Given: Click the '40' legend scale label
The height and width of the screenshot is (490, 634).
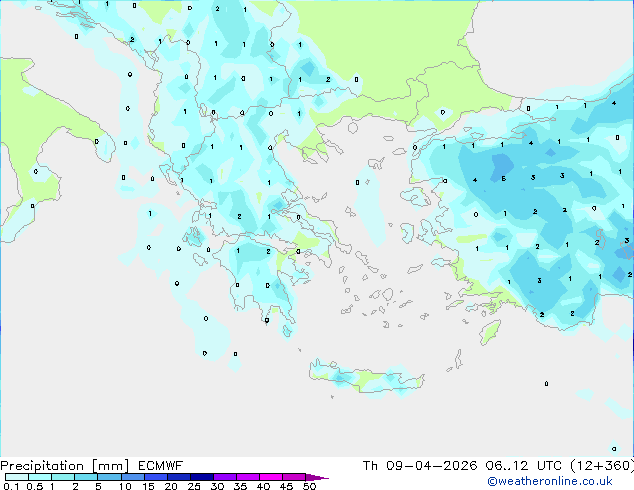Looking at the screenshot, I should pos(263,486).
